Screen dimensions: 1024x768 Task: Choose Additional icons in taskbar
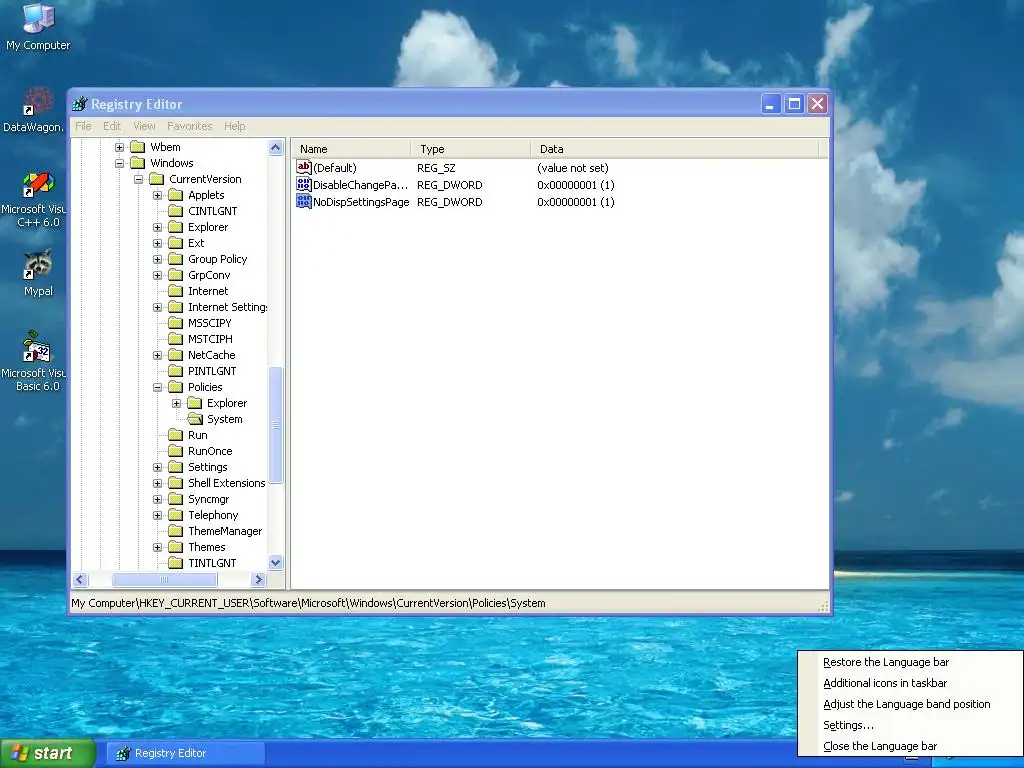910,683
